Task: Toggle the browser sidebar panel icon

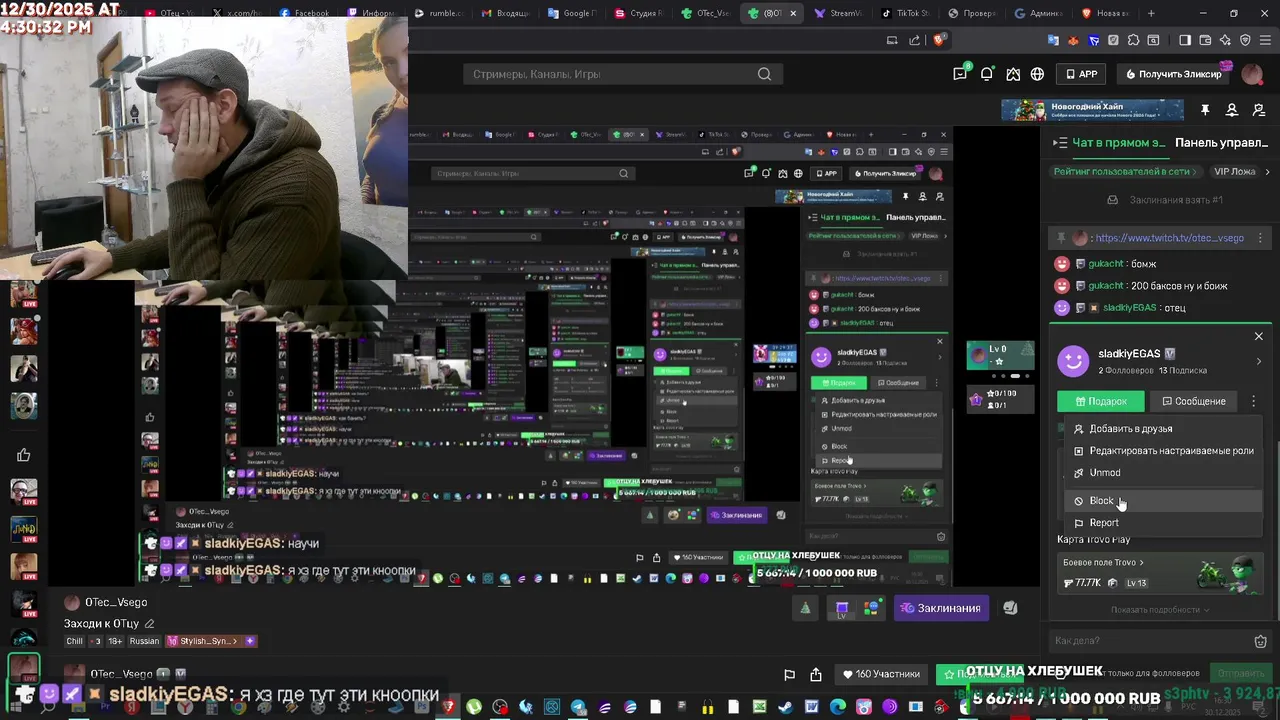Action: pyautogui.click(x=1185, y=40)
